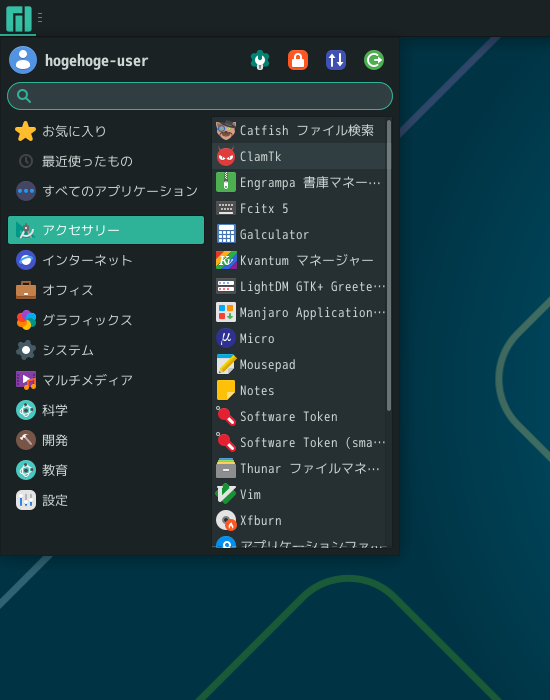
Task: Launch Xfburn disc burner
Action: tap(299, 520)
